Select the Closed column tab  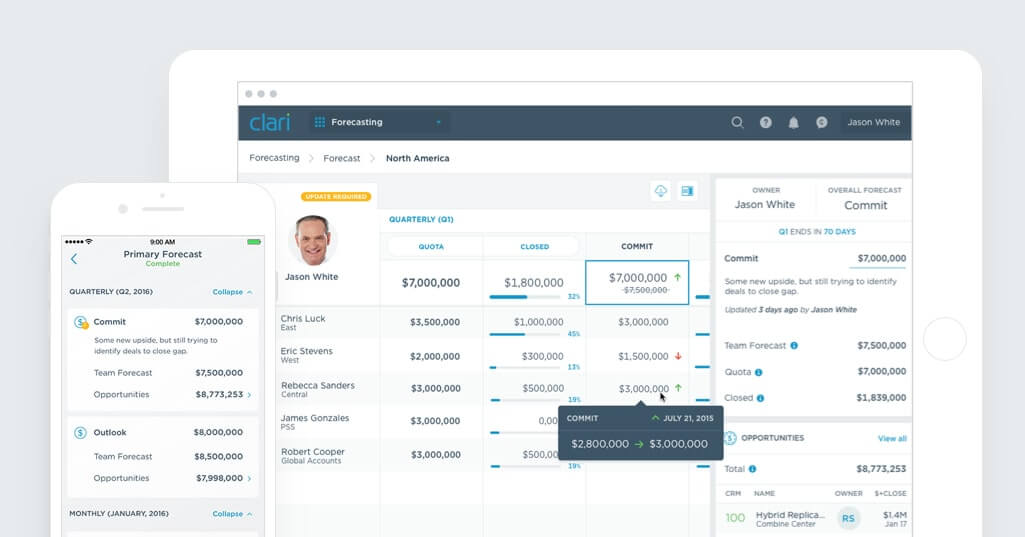[535, 247]
